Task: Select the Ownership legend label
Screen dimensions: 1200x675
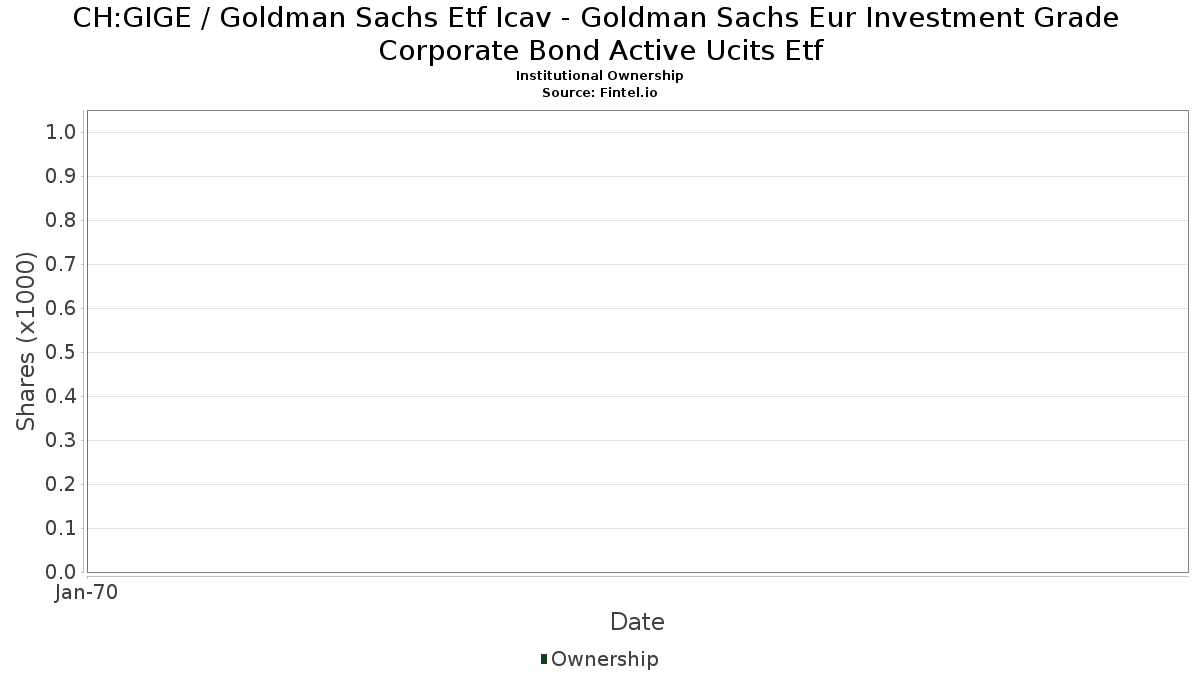Action: [605, 659]
